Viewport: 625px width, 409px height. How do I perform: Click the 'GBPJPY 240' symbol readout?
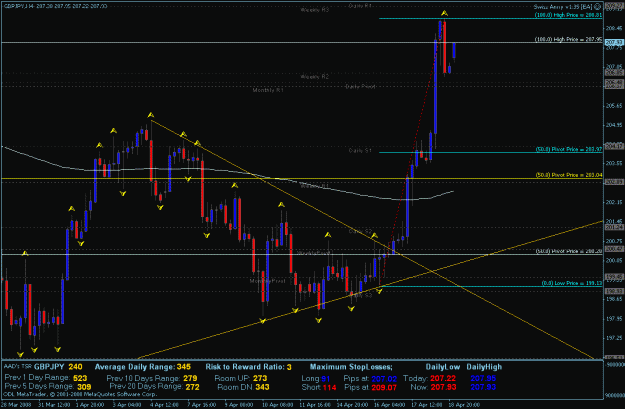pyautogui.click(x=58, y=367)
